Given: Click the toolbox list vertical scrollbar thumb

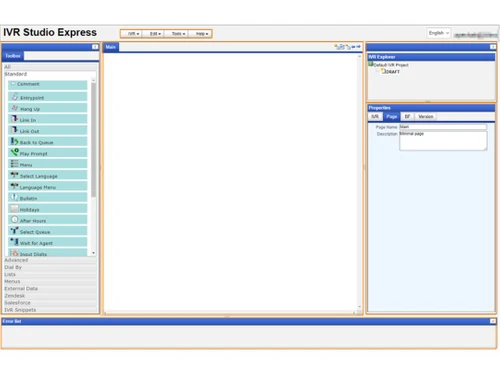Looking at the screenshot, I should tap(93, 140).
